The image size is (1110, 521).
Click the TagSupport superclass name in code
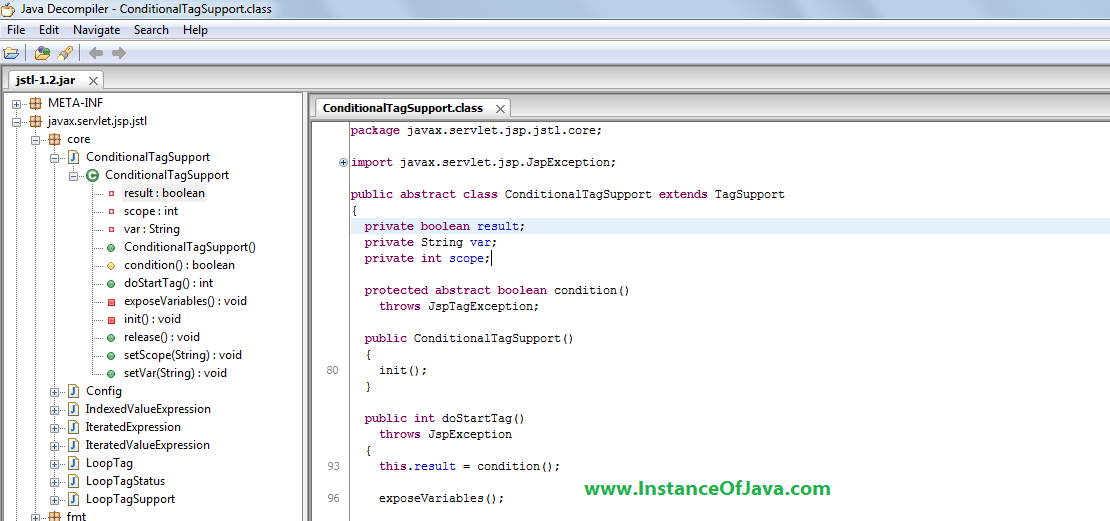click(x=750, y=194)
